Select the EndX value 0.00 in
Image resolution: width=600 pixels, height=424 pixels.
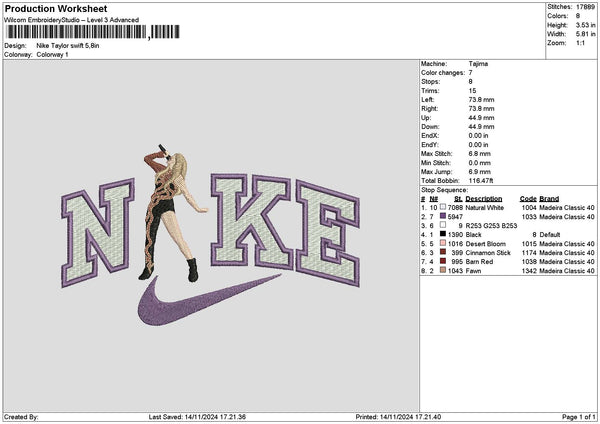pos(478,136)
